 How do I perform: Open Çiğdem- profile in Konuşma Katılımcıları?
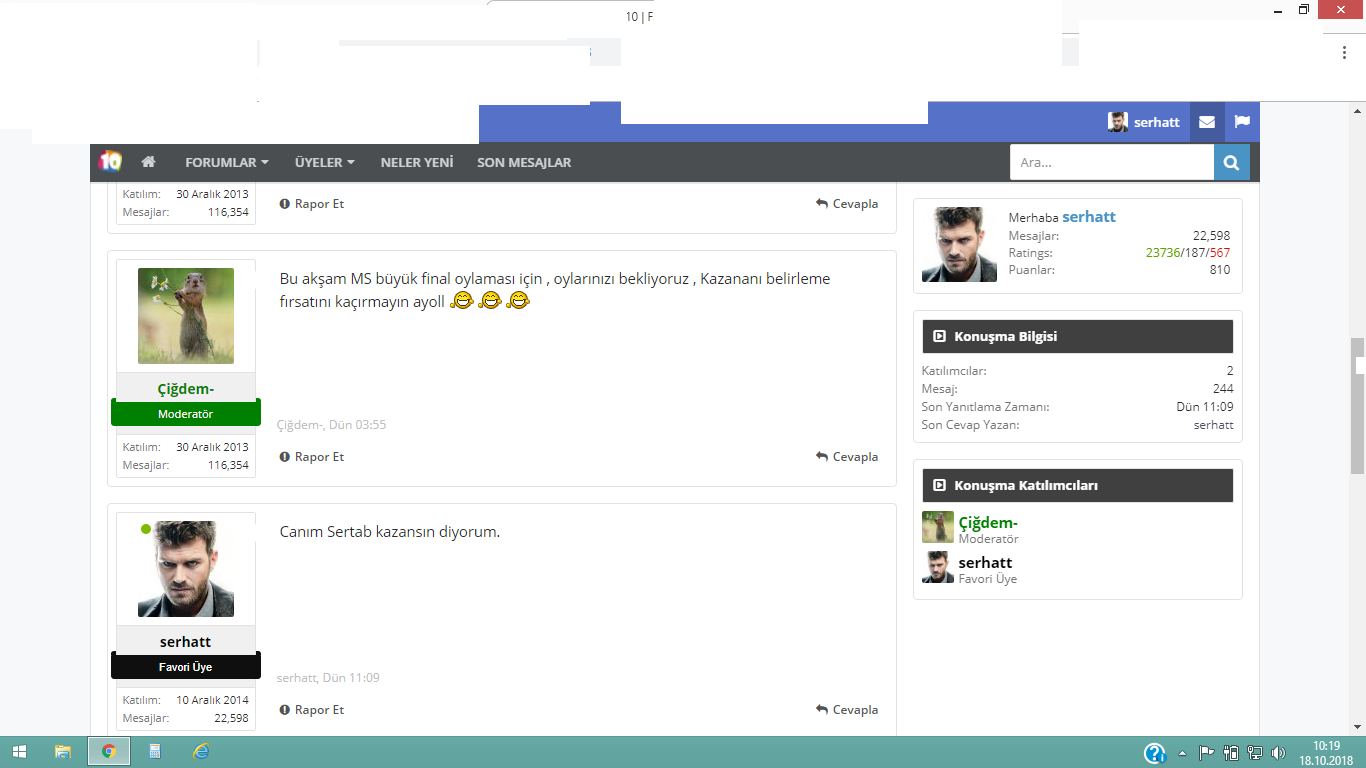(987, 523)
